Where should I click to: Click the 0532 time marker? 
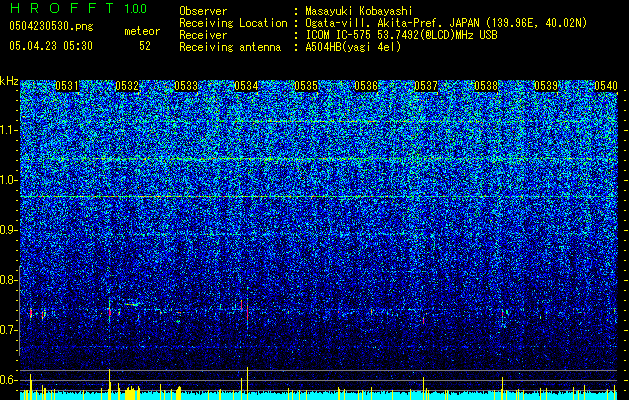pyautogui.click(x=127, y=86)
